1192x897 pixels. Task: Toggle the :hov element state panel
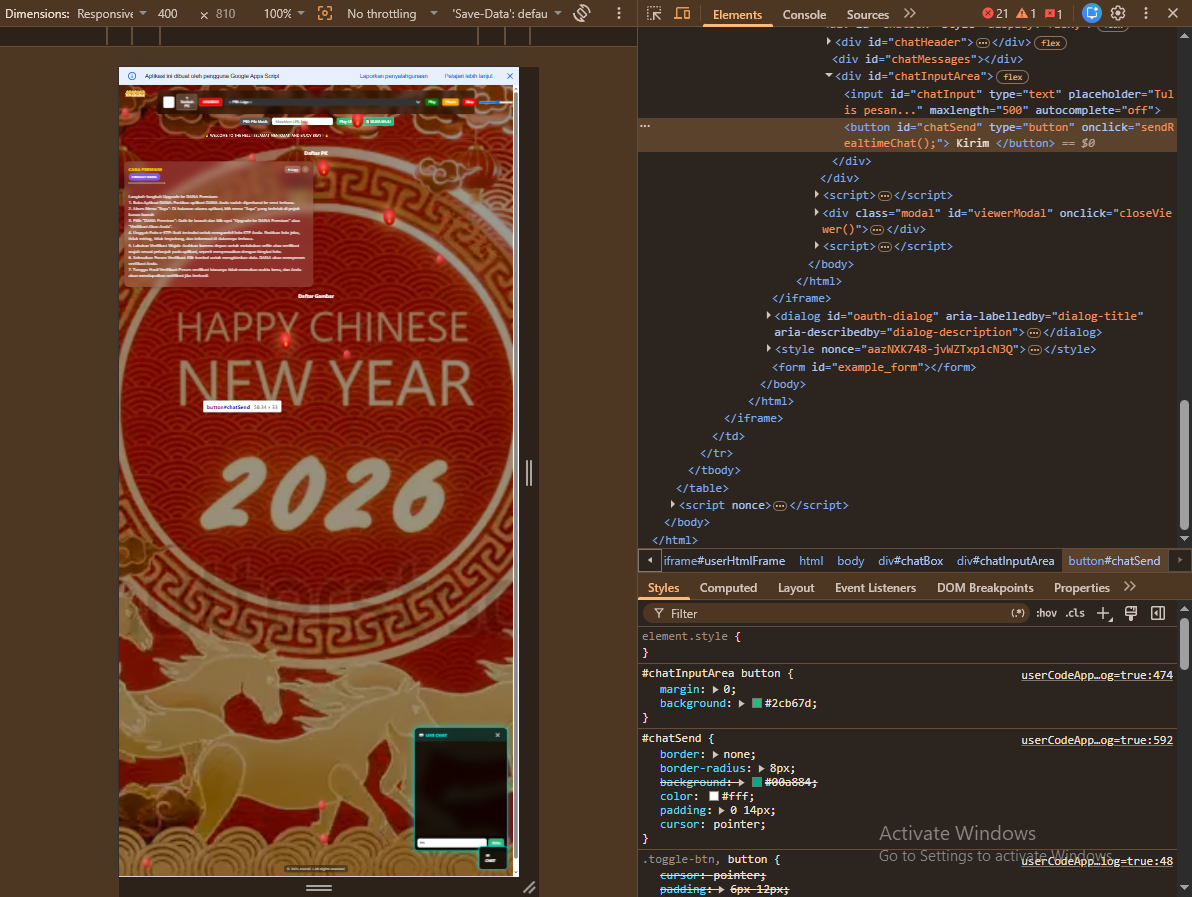click(1046, 613)
